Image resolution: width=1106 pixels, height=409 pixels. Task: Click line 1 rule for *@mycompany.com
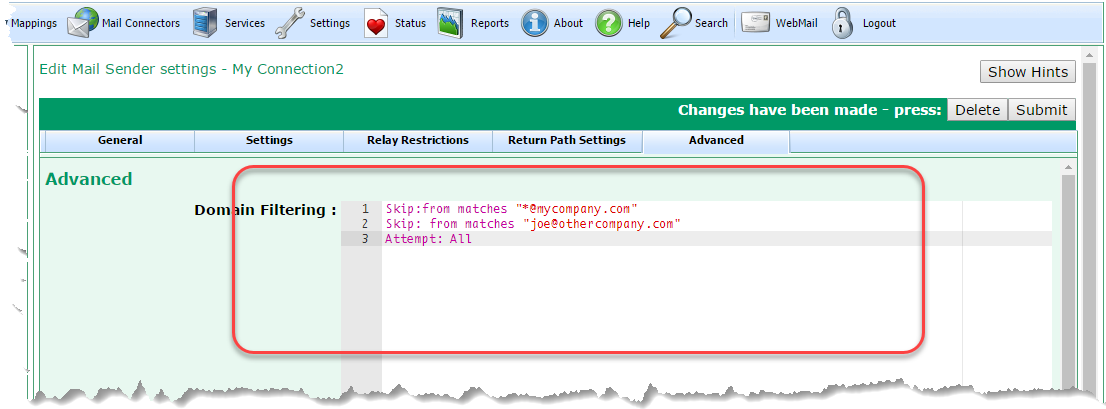[x=511, y=209]
